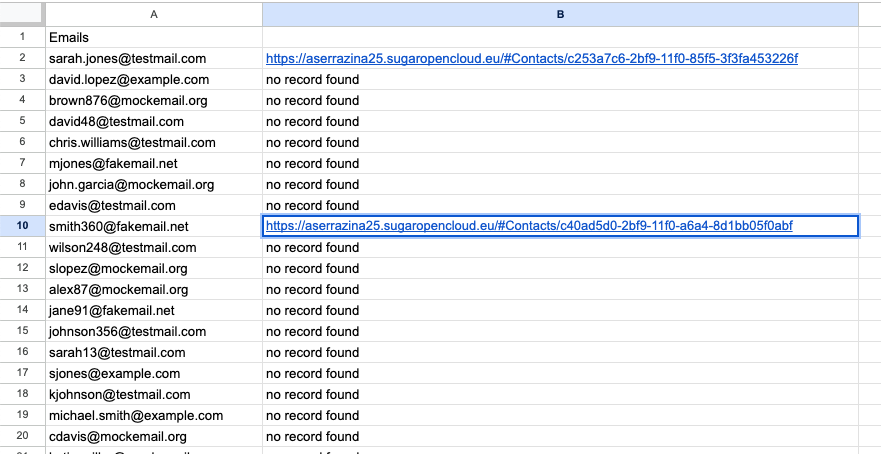
Task: Click the empty cell B1
Action: pos(560,38)
